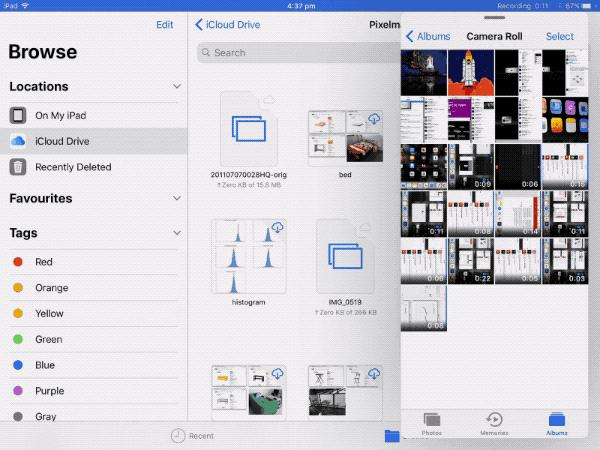Screen dimensions: 600x450
Task: Tap the Edit button in Browse sidebar
Action: 165,25
